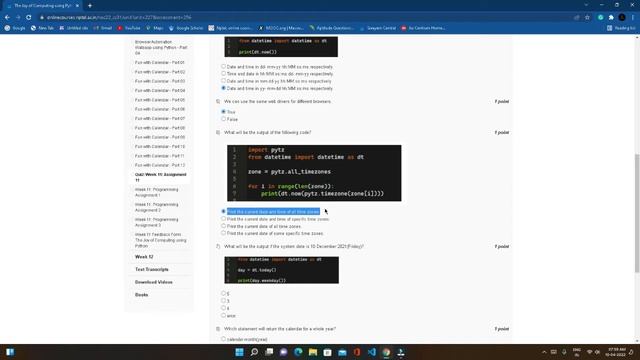Choose True for web drivers question
The height and width of the screenshot is (360, 640).
click(x=223, y=111)
